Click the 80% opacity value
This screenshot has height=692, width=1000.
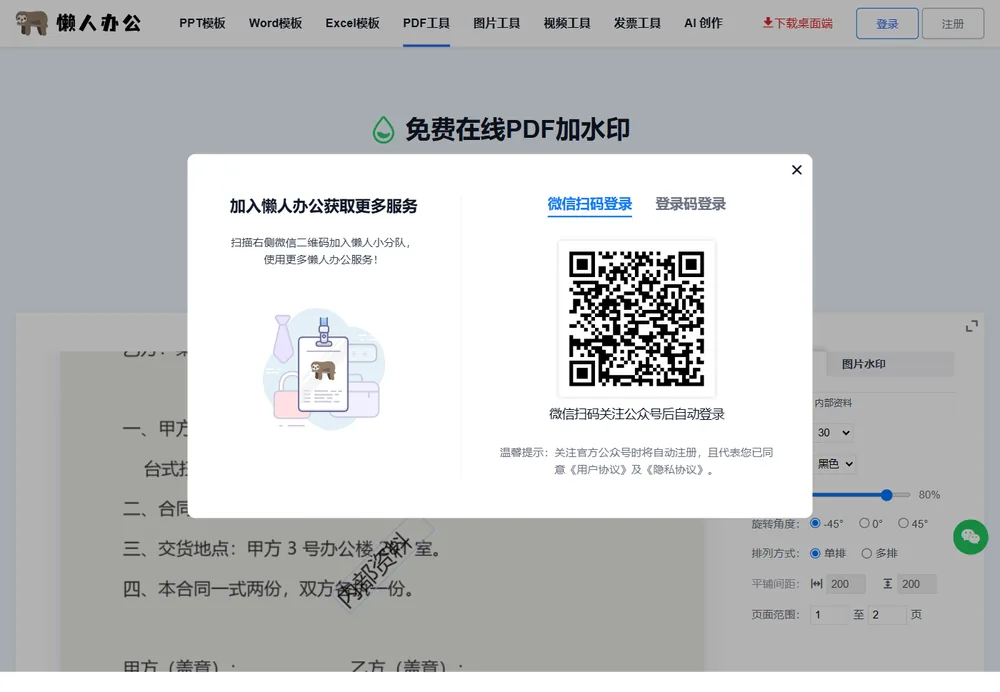(x=929, y=495)
